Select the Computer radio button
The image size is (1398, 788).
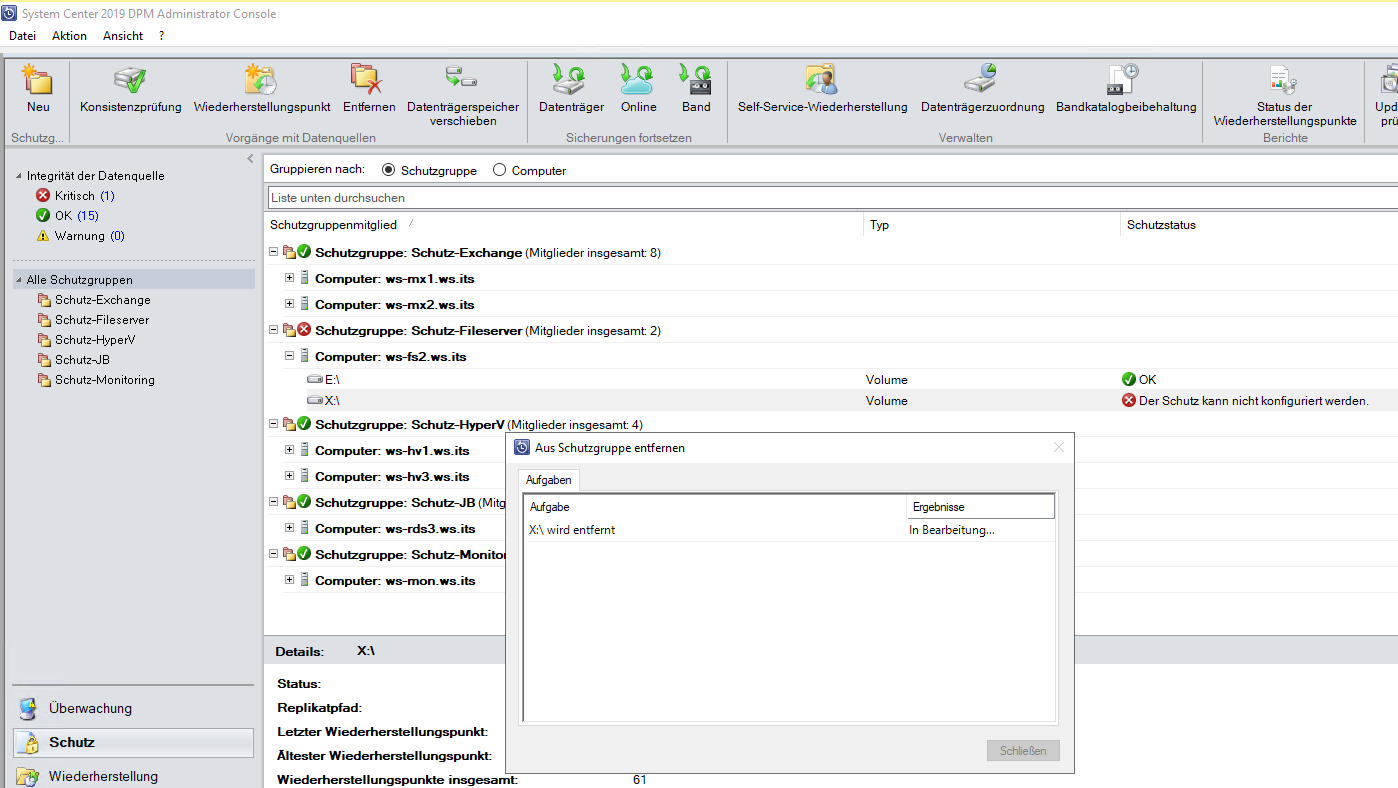tap(500, 171)
